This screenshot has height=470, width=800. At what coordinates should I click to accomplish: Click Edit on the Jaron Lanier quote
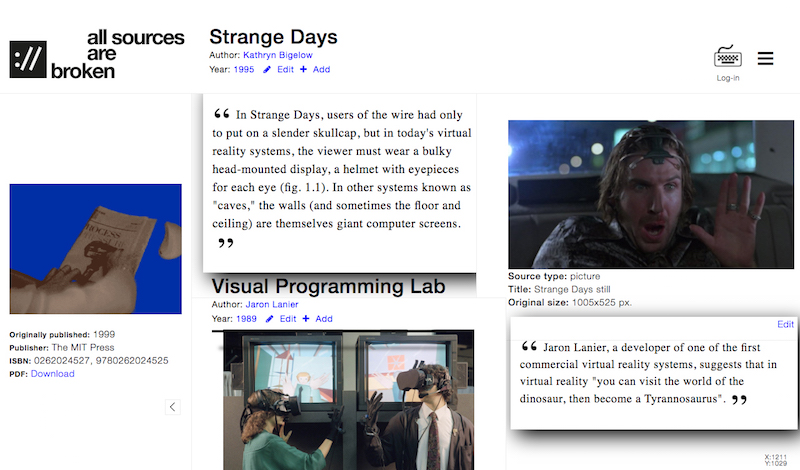tap(785, 325)
